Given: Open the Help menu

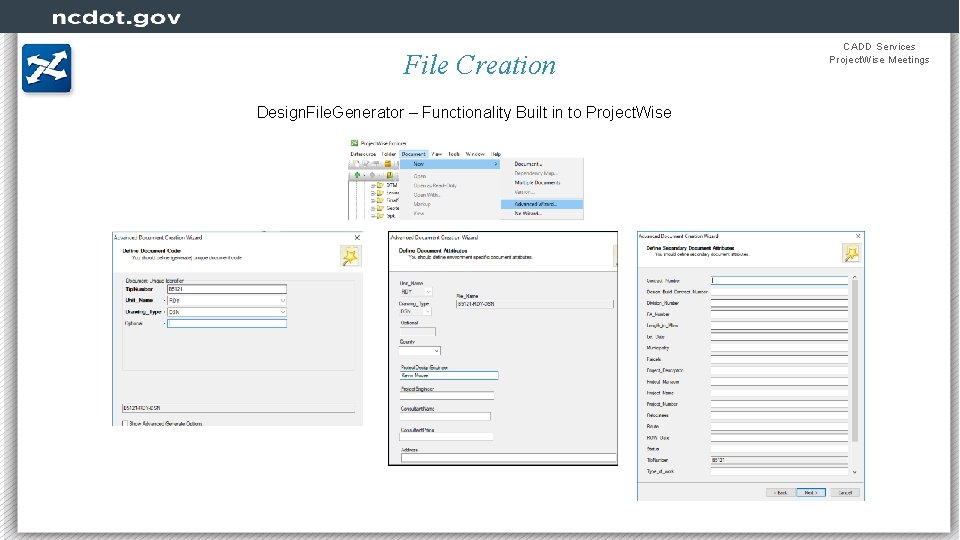Looking at the screenshot, I should point(496,154).
